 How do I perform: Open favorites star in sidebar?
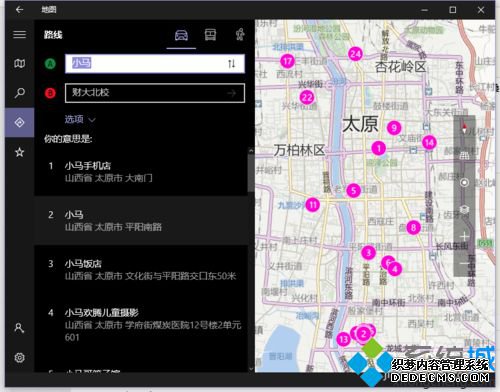[x=19, y=152]
